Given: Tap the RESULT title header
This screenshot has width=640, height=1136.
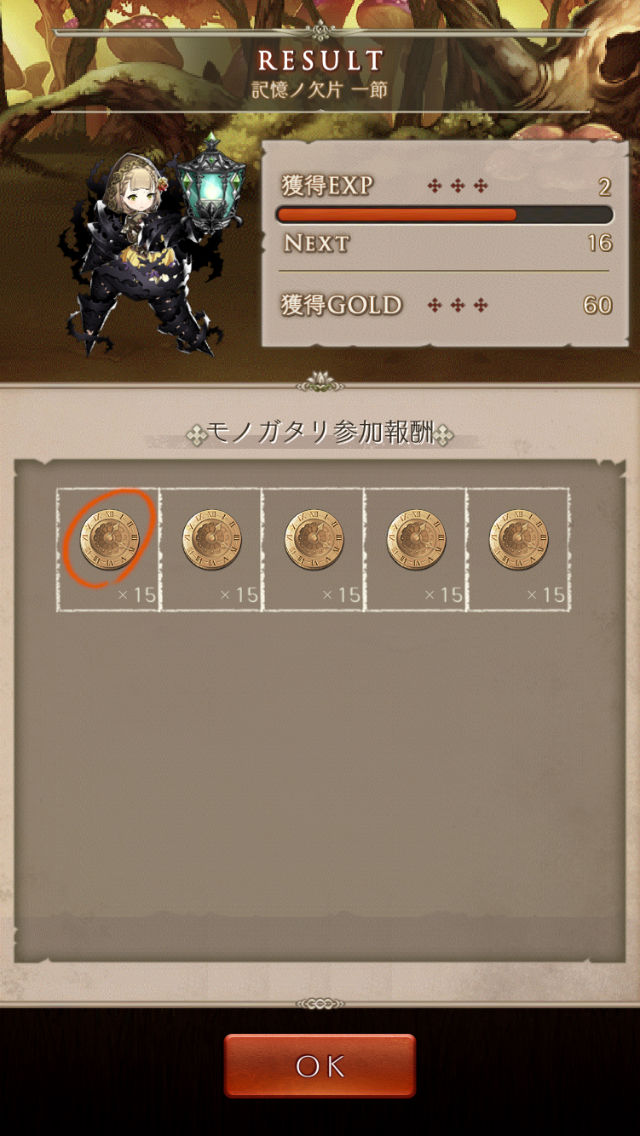Looking at the screenshot, I should (320, 61).
